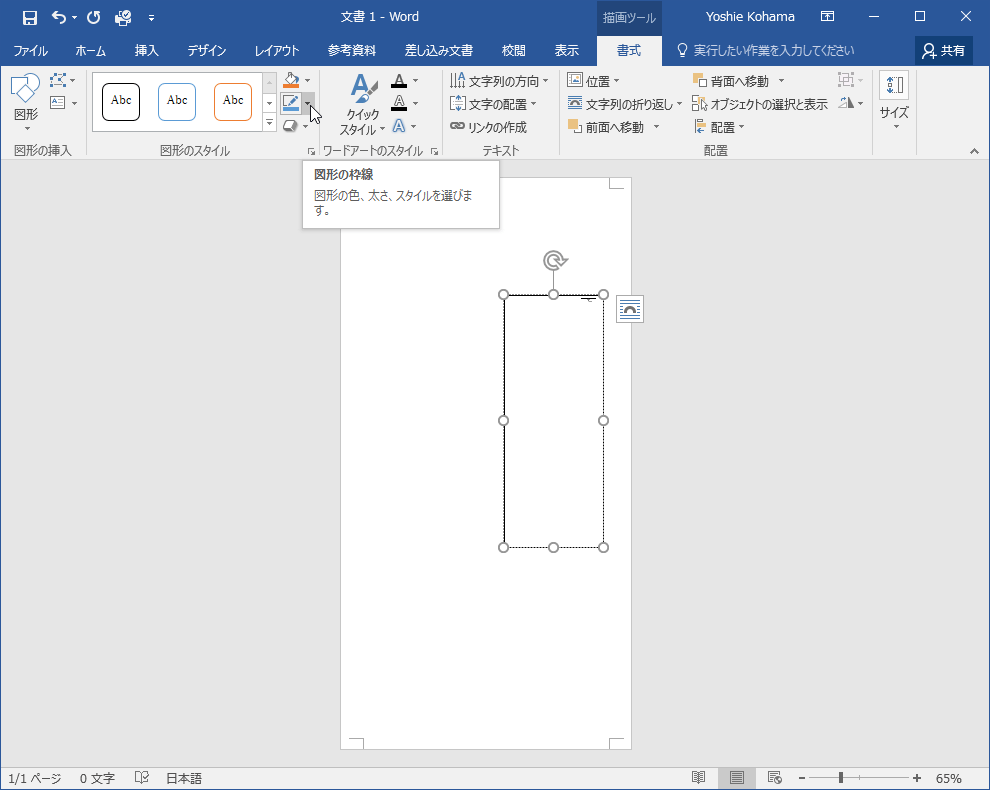Click the rotate objects icon
This screenshot has height=790, width=990.
[847, 103]
